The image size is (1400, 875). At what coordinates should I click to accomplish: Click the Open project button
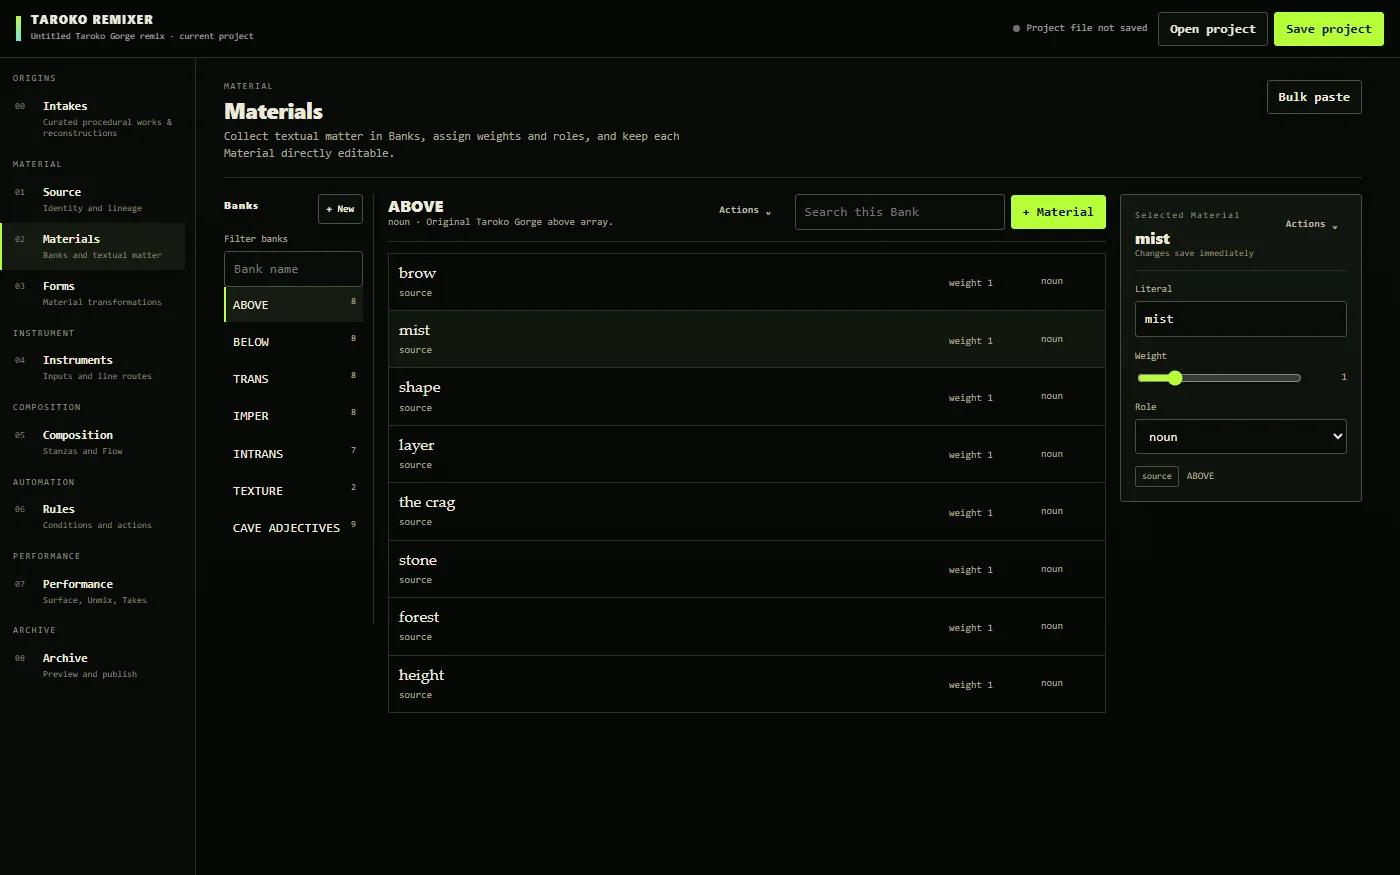(x=1212, y=29)
